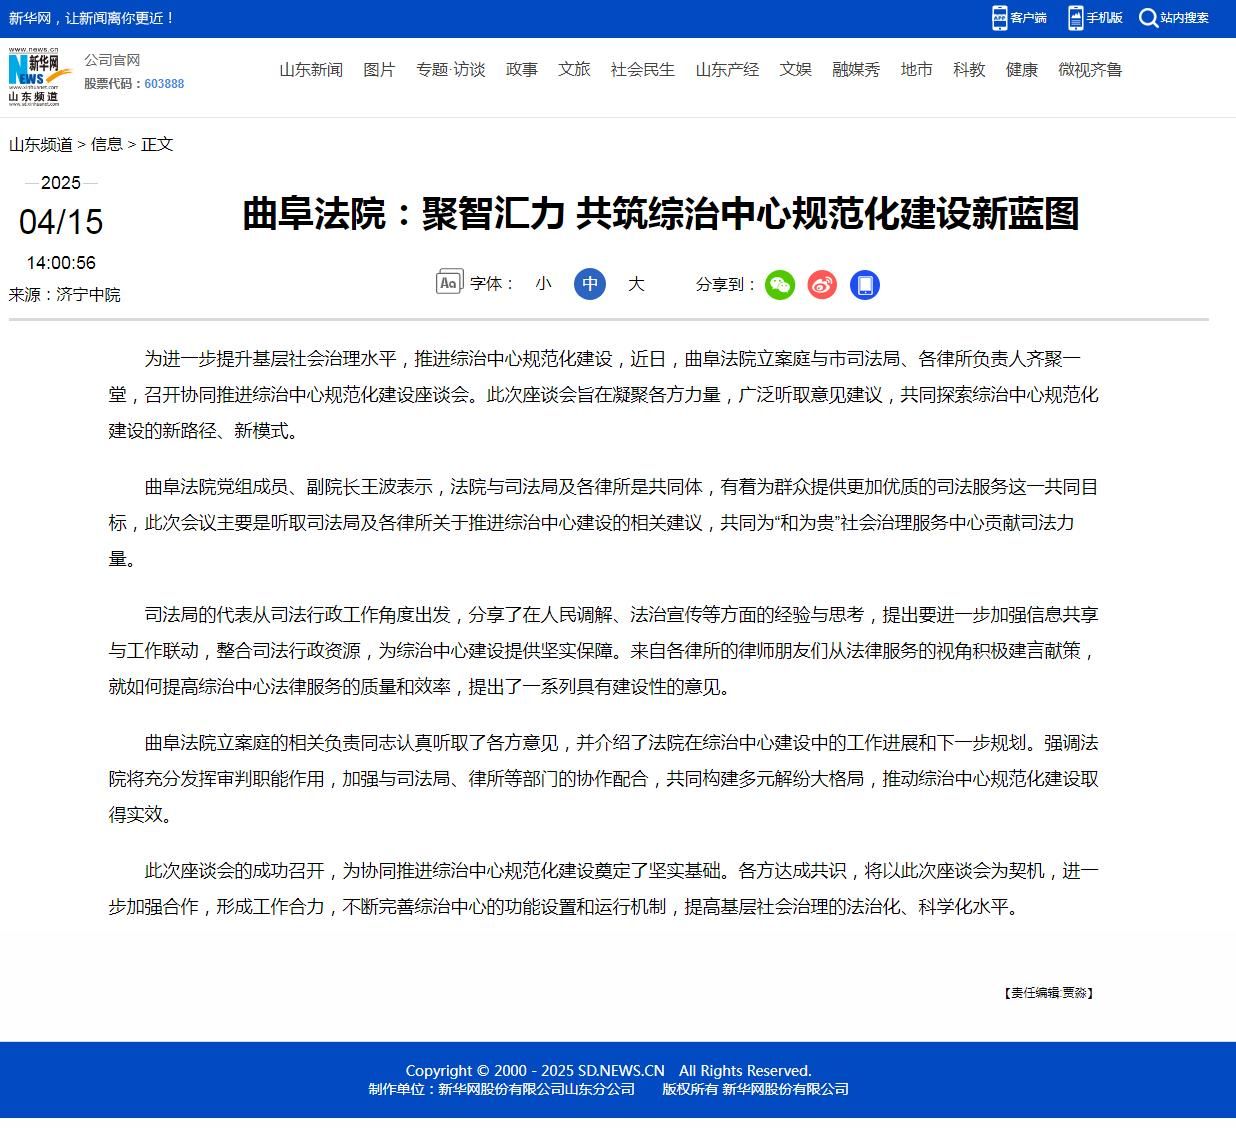Go to 科教 section

(969, 70)
